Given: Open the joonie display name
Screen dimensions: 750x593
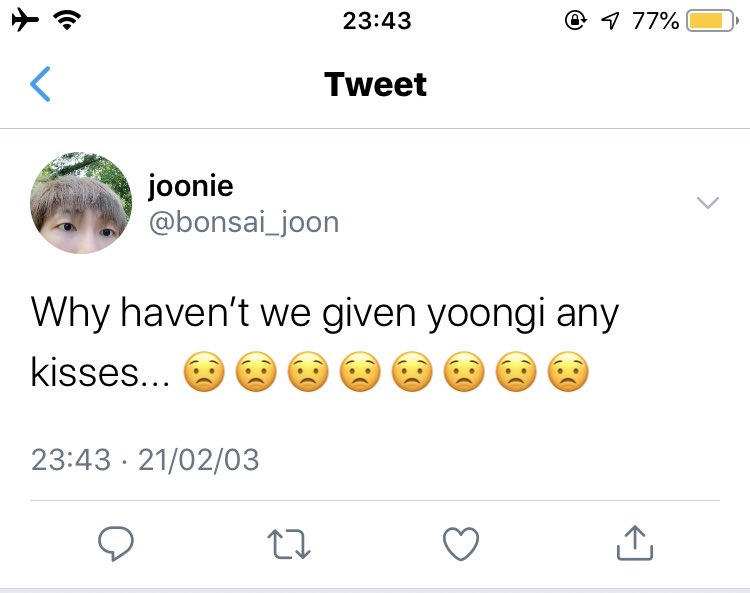Looking at the screenshot, I should click(190, 186).
